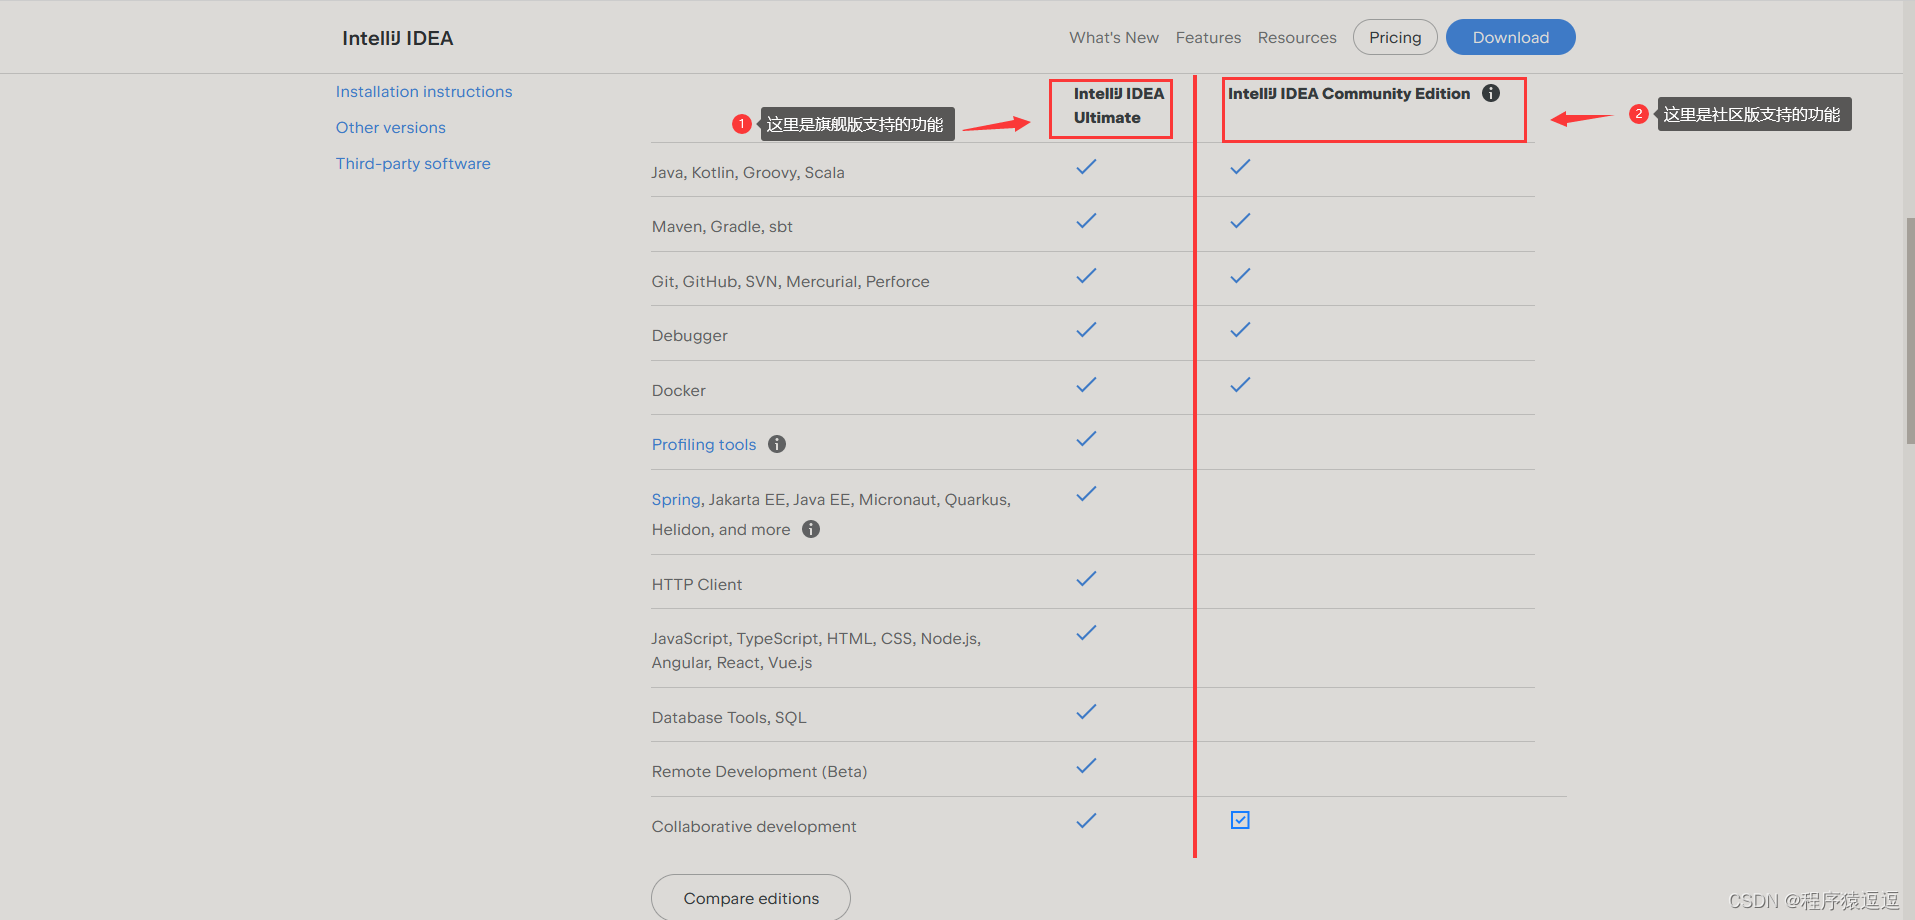Click the Compare editions button
This screenshot has height=920, width=1915.
(751, 897)
